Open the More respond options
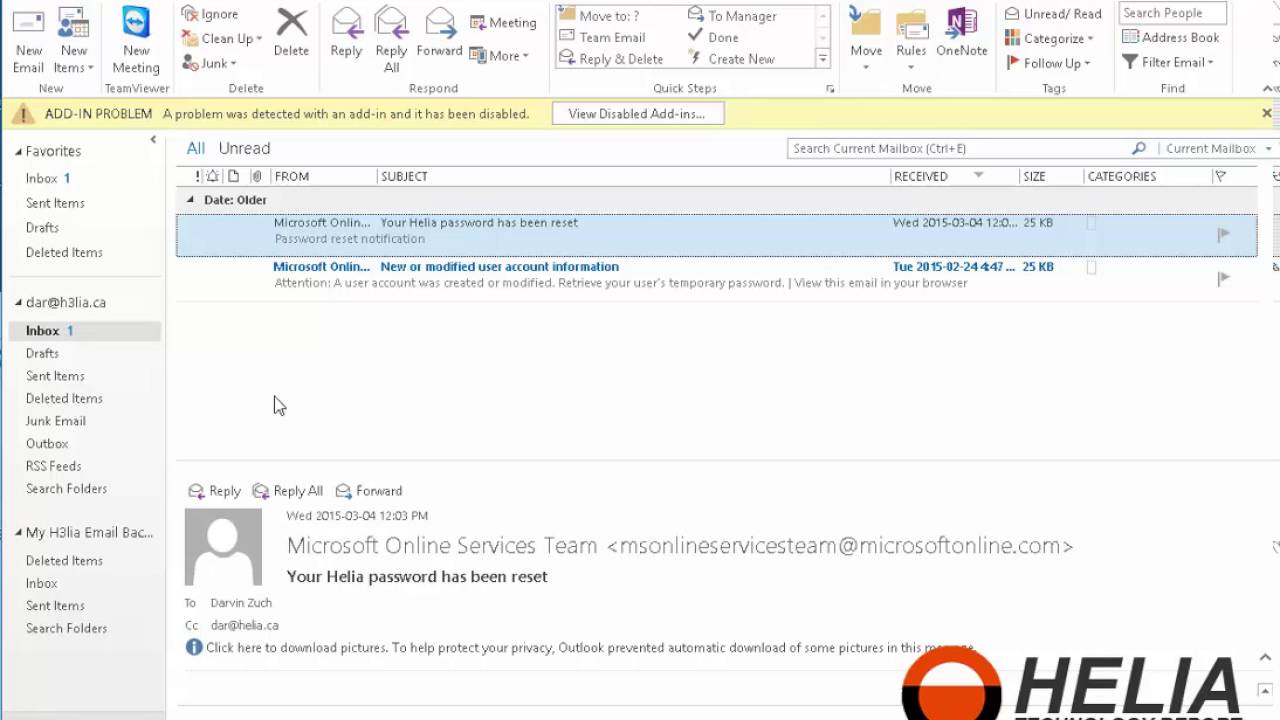This screenshot has width=1280, height=720. [x=499, y=56]
